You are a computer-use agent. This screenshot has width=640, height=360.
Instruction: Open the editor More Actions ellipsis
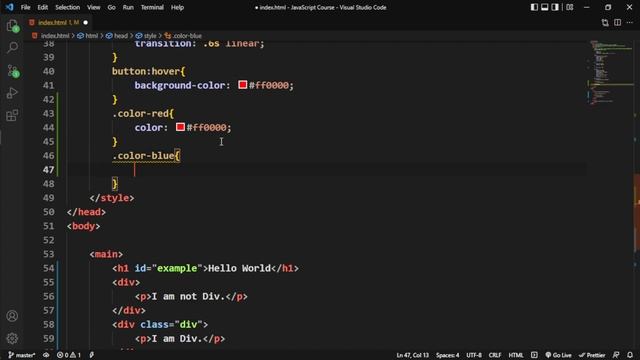[x=630, y=22]
